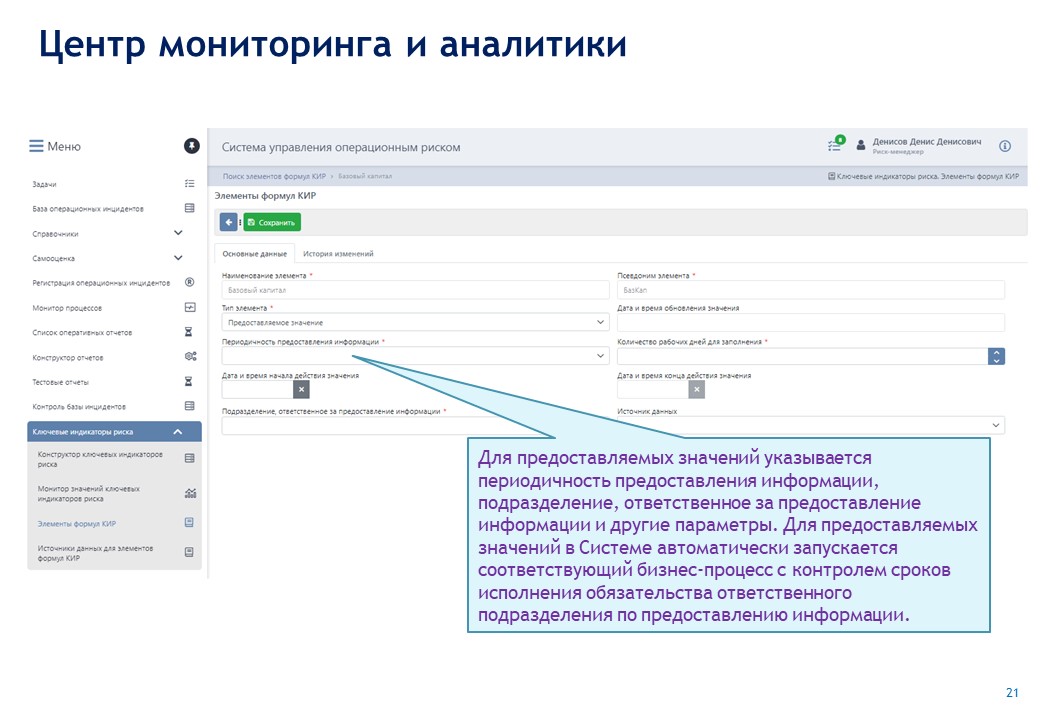Click Дата и время начала действия field
This screenshot has height=720, width=1040.
pyautogui.click(x=257, y=389)
